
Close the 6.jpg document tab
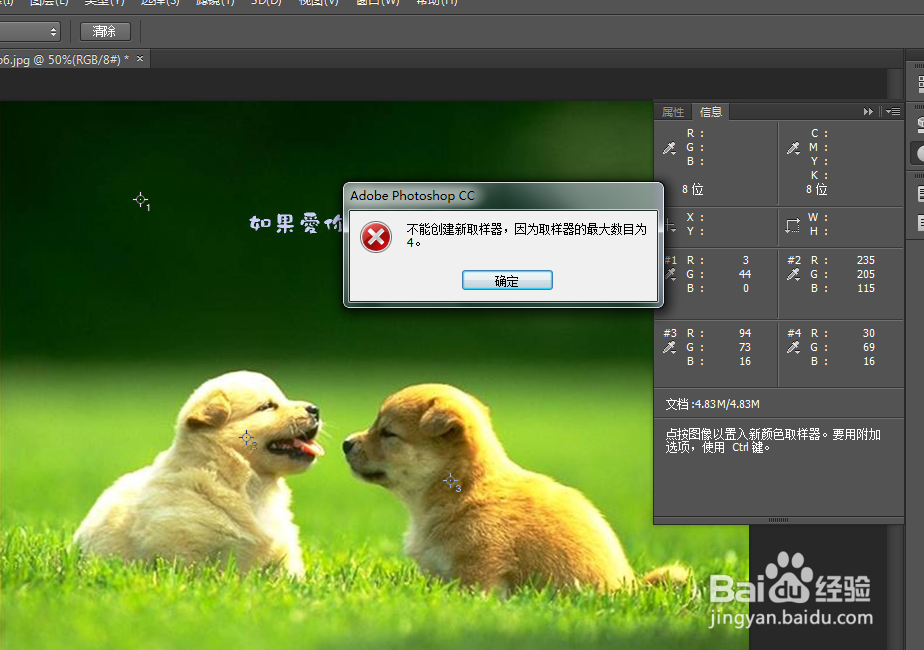pos(140,58)
